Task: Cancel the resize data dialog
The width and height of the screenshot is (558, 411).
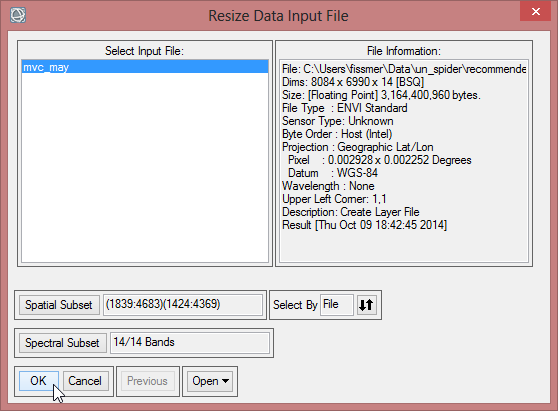Action: (85, 381)
